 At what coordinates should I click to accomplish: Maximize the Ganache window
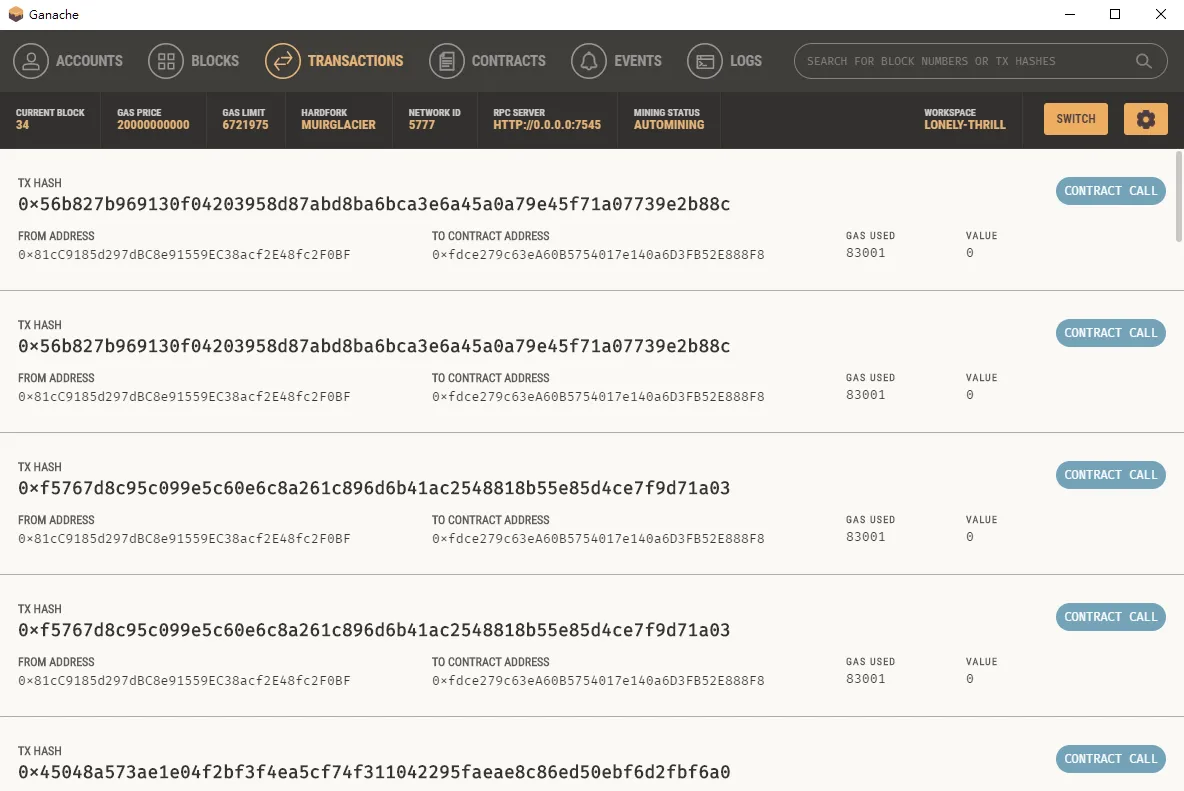pyautogui.click(x=1115, y=15)
